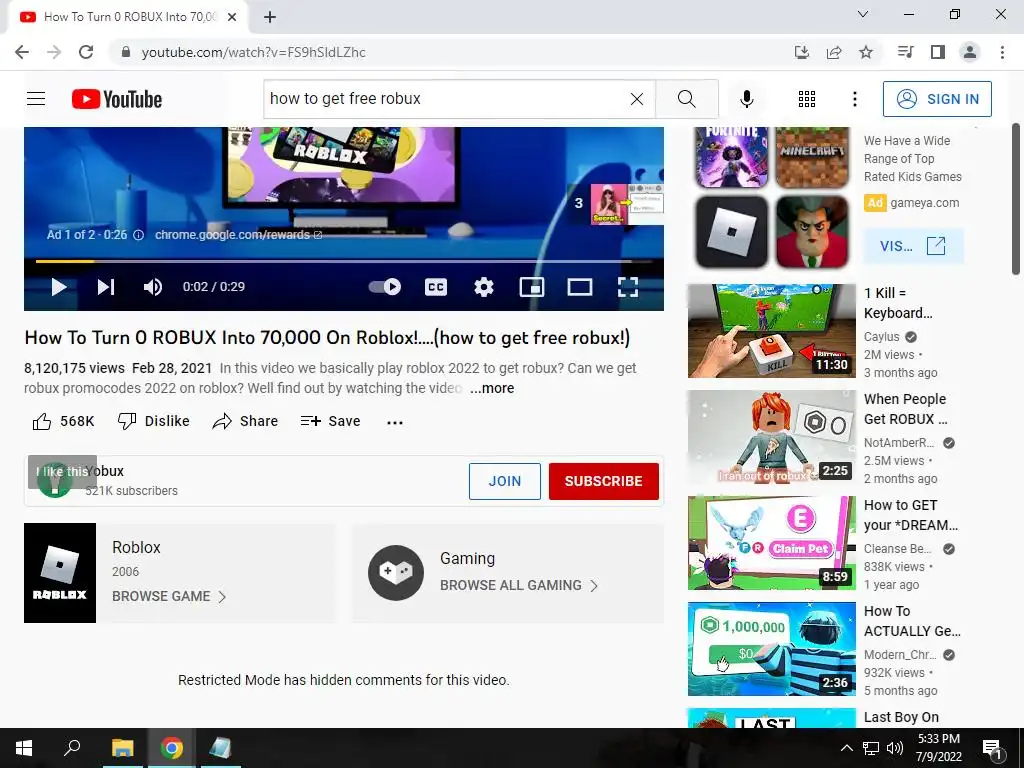Share this page from the address bar

point(834,52)
